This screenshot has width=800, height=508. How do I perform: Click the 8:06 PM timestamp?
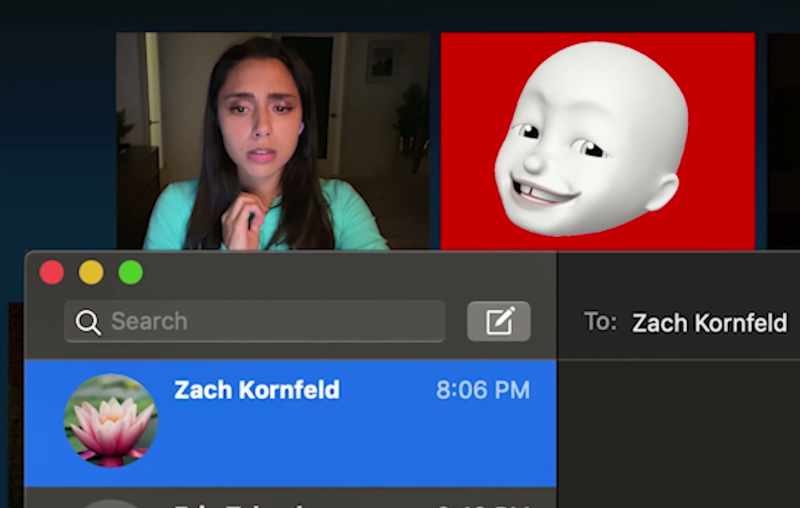pyautogui.click(x=483, y=390)
